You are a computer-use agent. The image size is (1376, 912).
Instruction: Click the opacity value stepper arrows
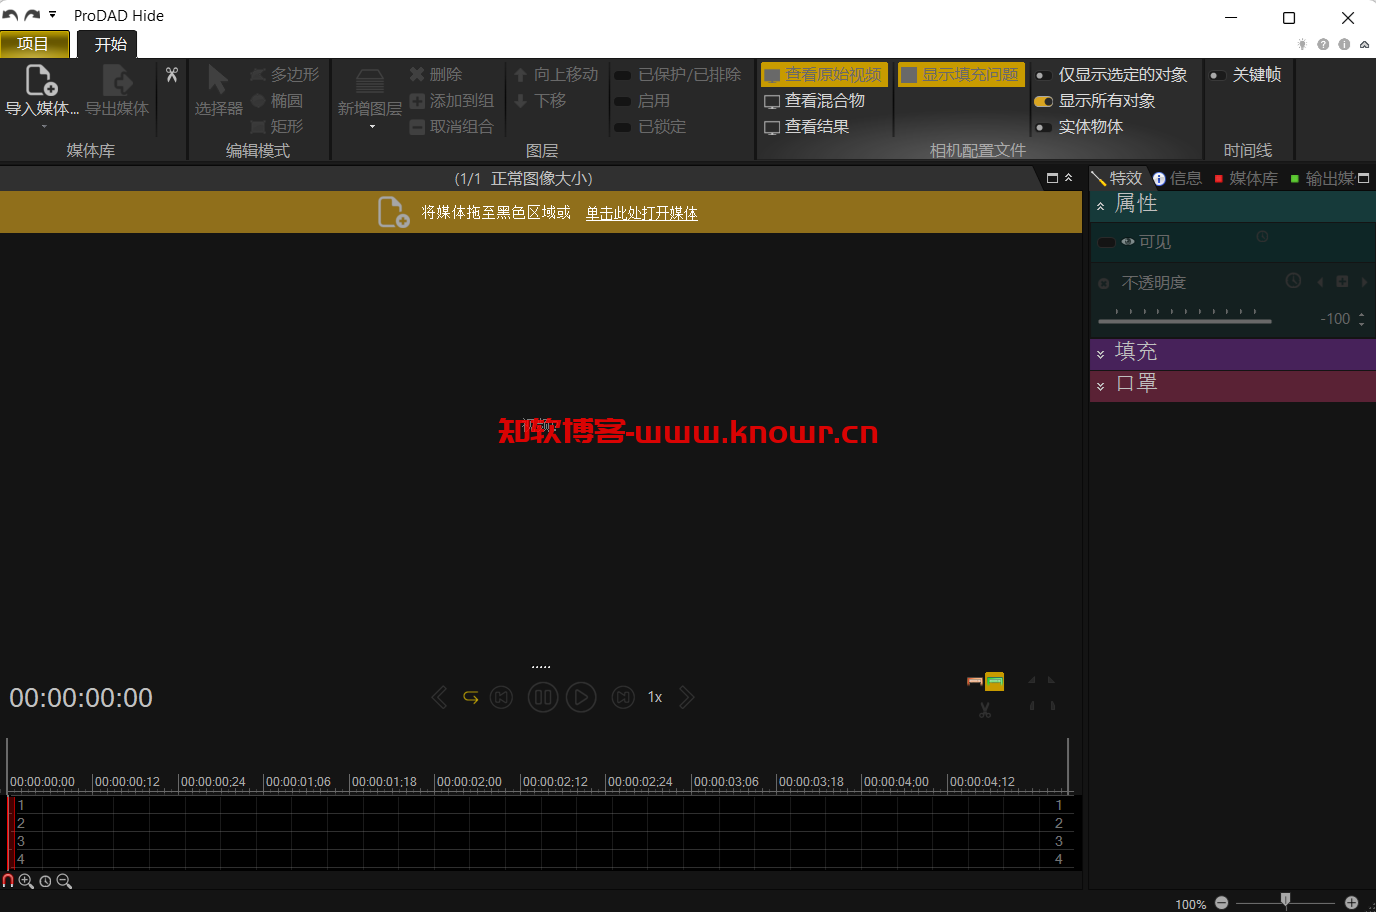(x=1362, y=319)
